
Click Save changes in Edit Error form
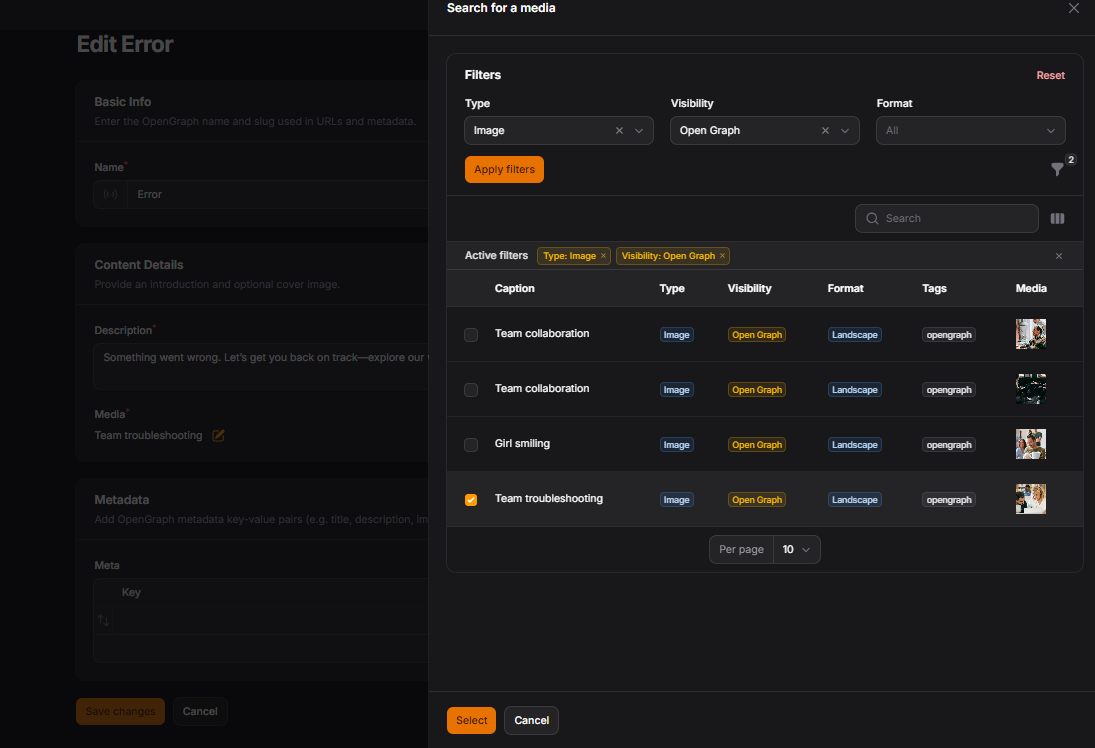[x=120, y=712]
